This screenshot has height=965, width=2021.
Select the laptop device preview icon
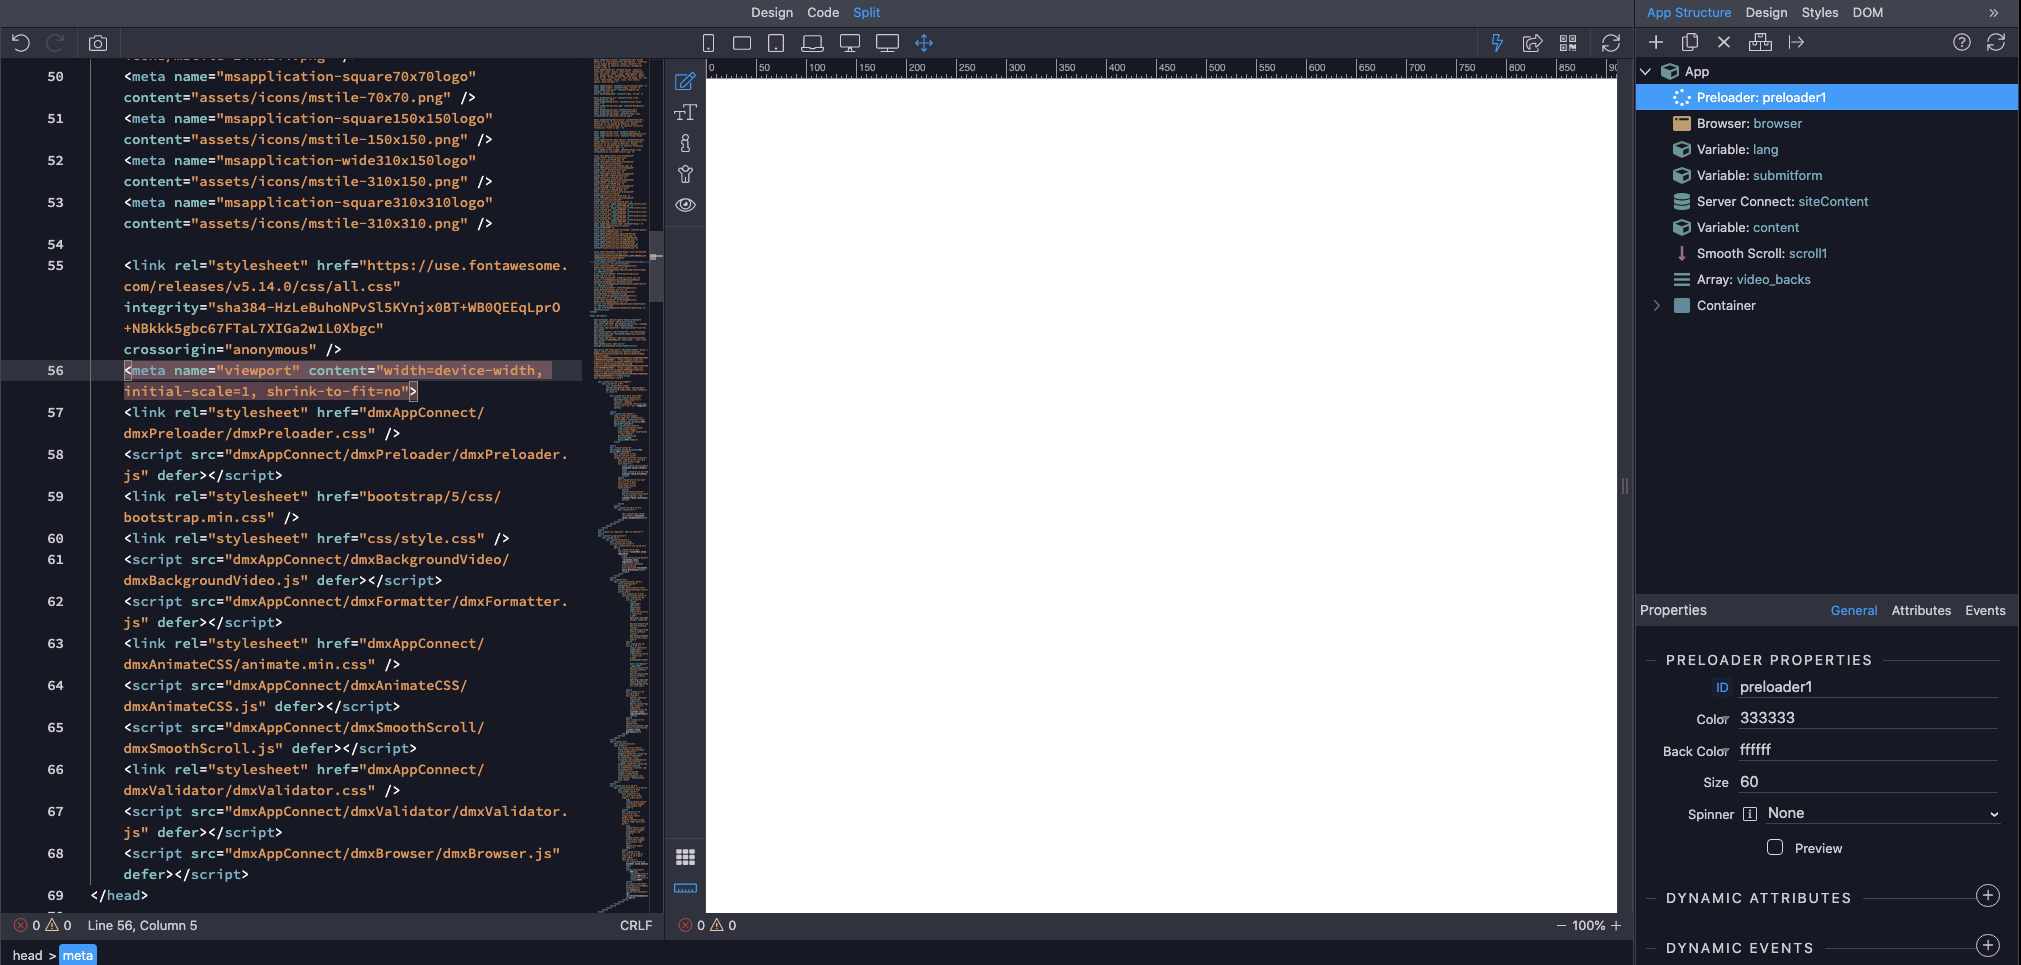tap(813, 43)
